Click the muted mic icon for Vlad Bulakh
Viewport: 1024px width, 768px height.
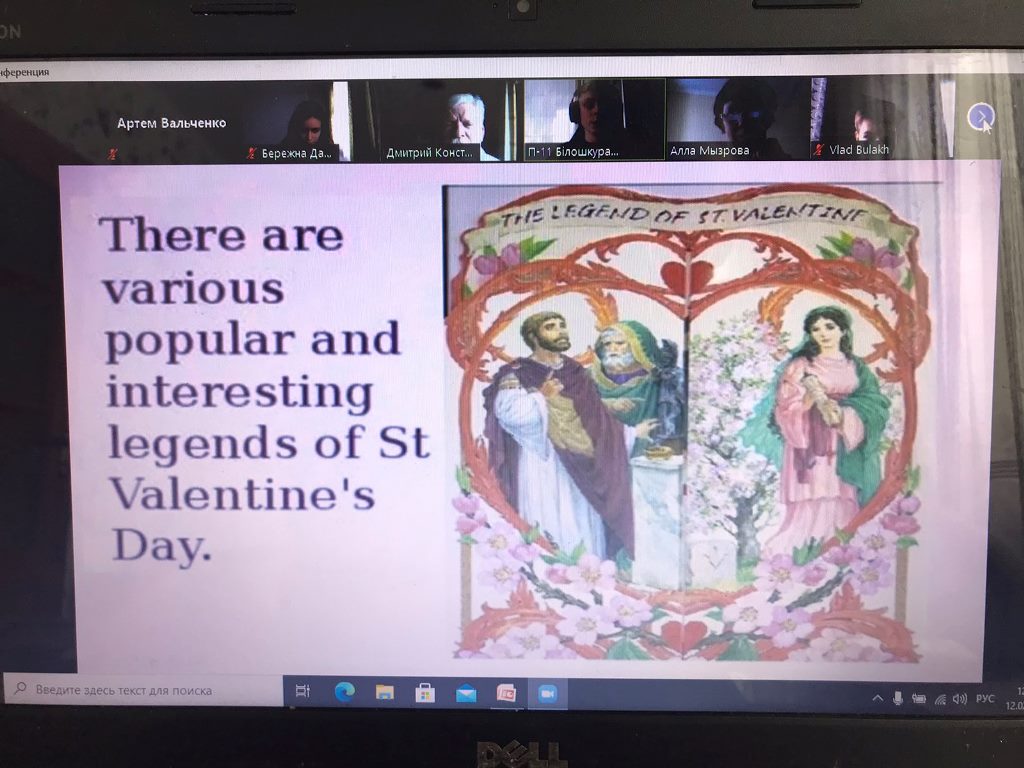pyautogui.click(x=818, y=150)
